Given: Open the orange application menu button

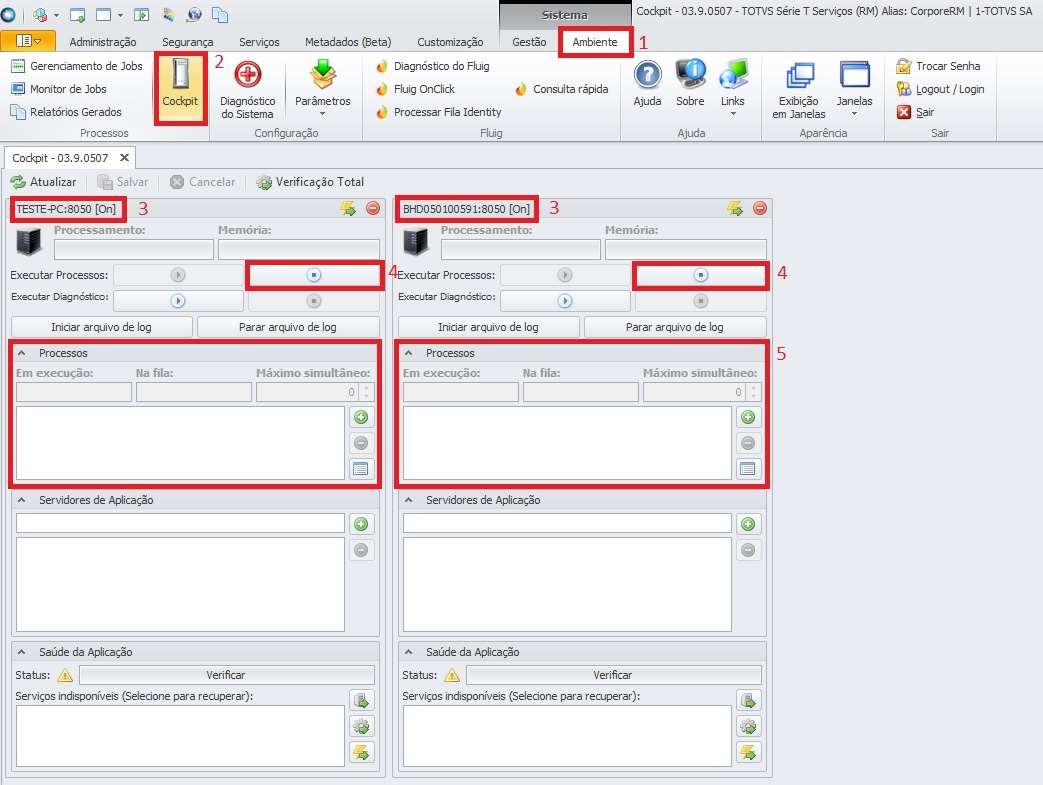Looking at the screenshot, I should [28, 41].
